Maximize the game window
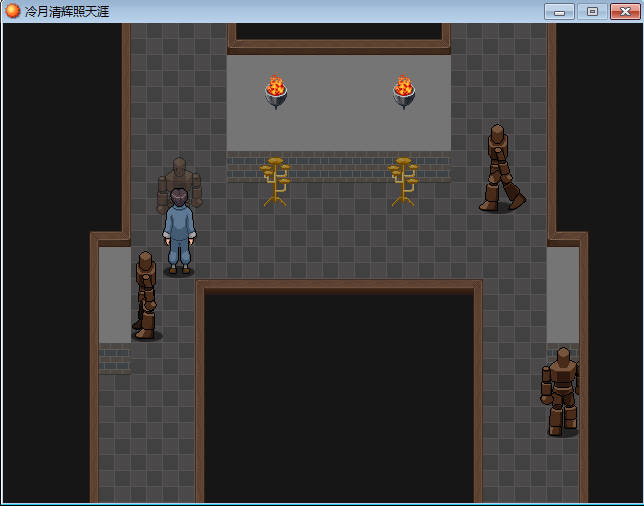Image resolution: width=644 pixels, height=506 pixels. 592,11
